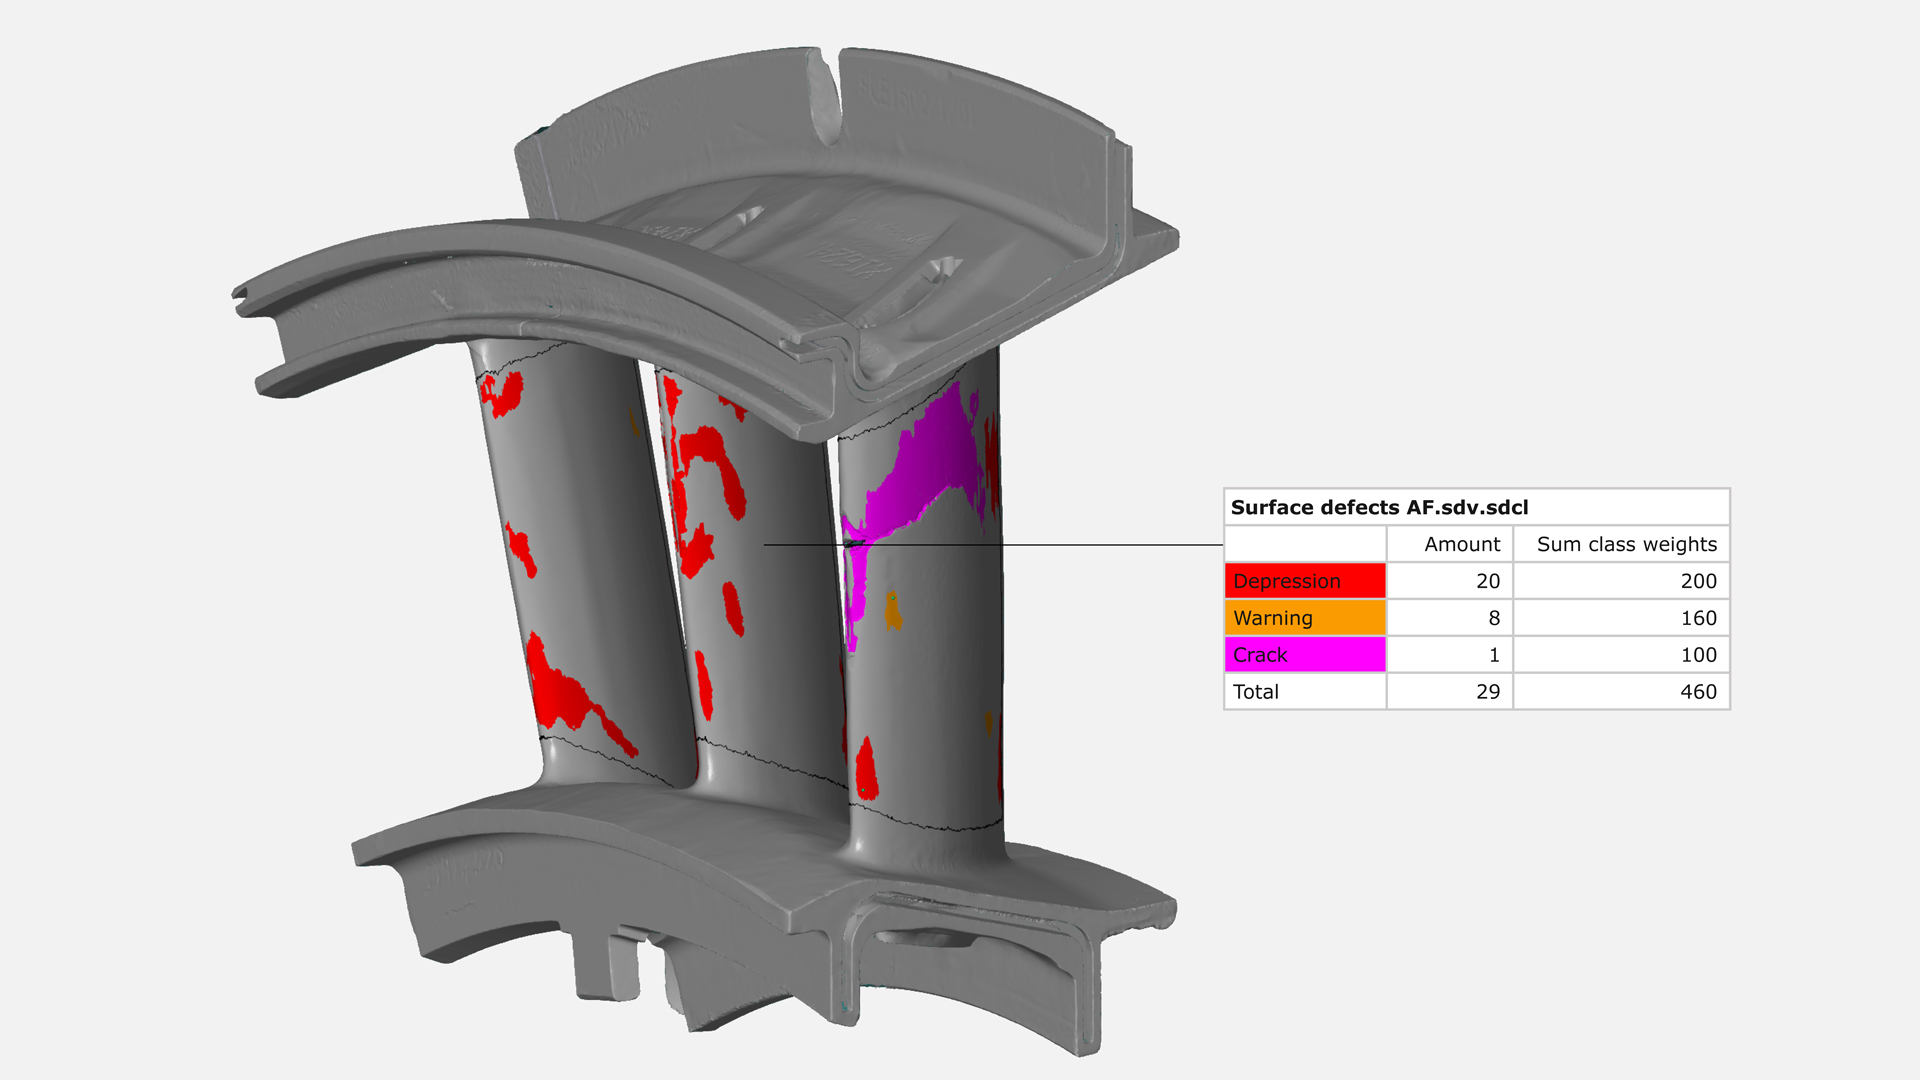
Task: Select the Surface defects AF.sdv.sdcl table title
Action: pos(1379,507)
